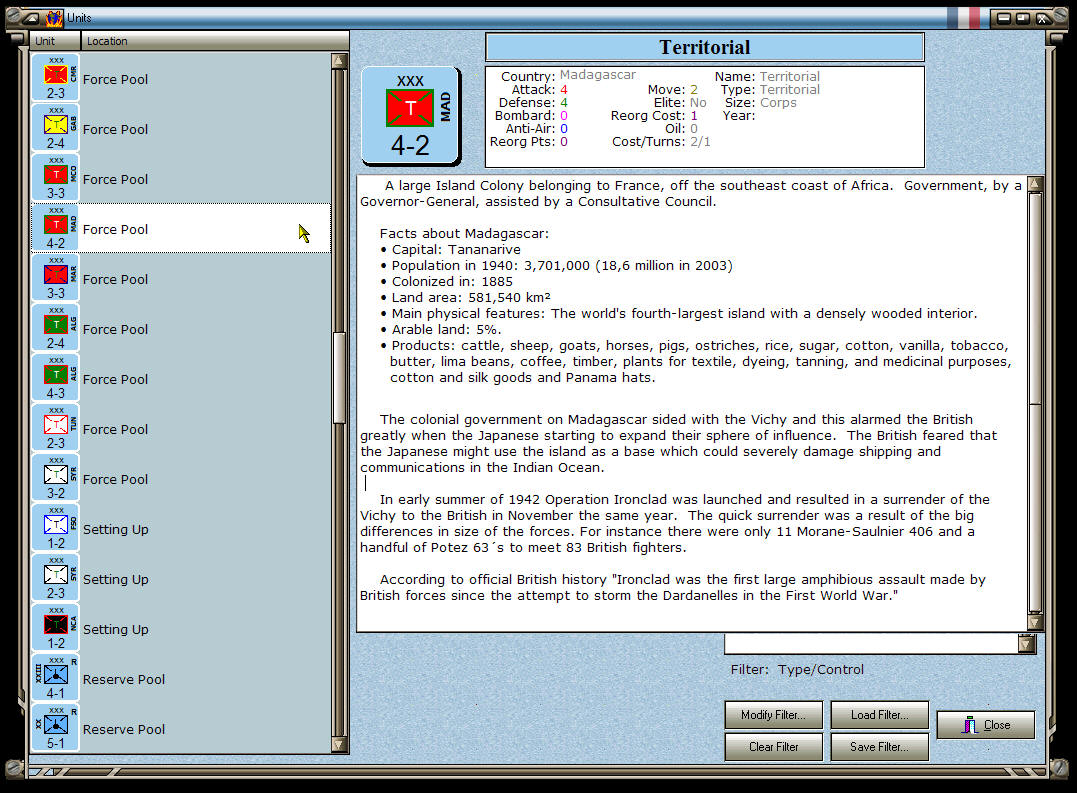Click the MAR 3-3 blue counter in sidebar
Image resolution: width=1077 pixels, height=793 pixels.
coord(55,279)
